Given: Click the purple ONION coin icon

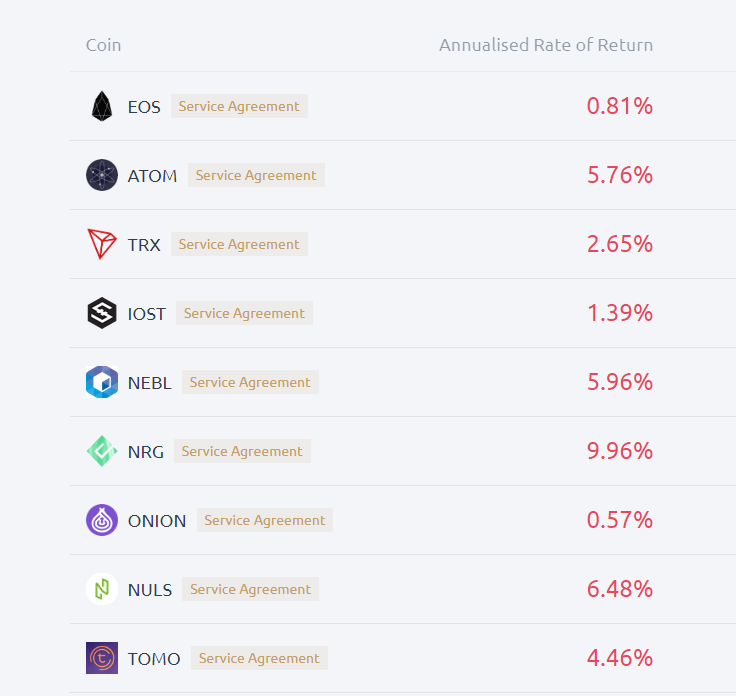Looking at the screenshot, I should coord(102,520).
